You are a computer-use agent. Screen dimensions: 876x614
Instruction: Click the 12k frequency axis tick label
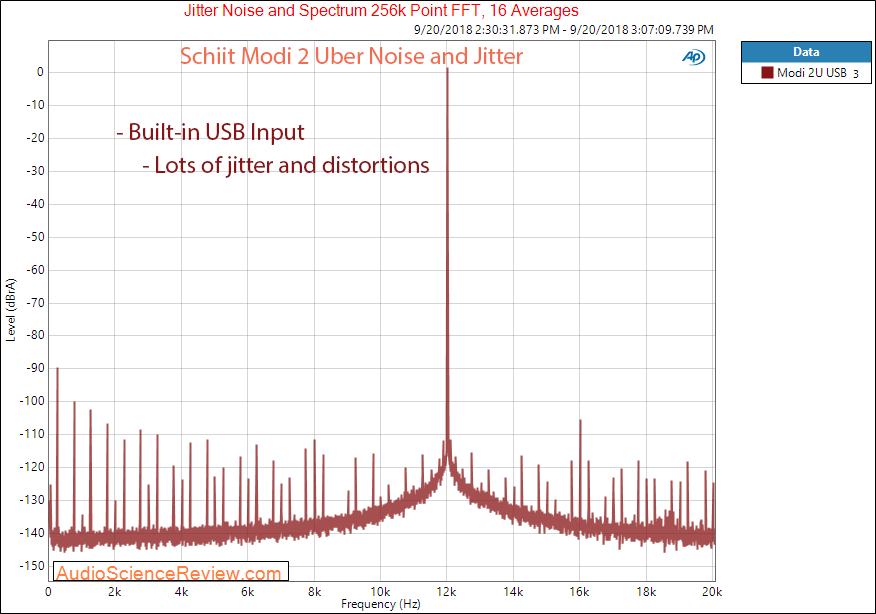tap(446, 592)
